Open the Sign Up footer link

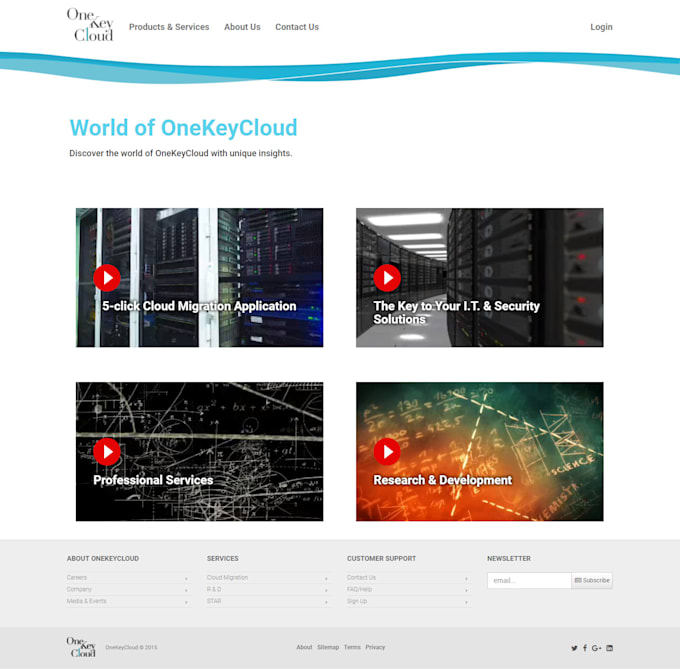(357, 601)
